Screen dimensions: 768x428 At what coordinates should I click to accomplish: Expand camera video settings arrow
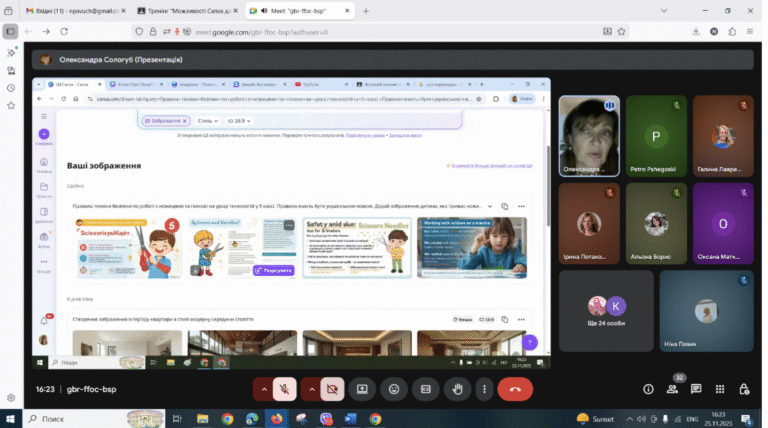point(312,389)
